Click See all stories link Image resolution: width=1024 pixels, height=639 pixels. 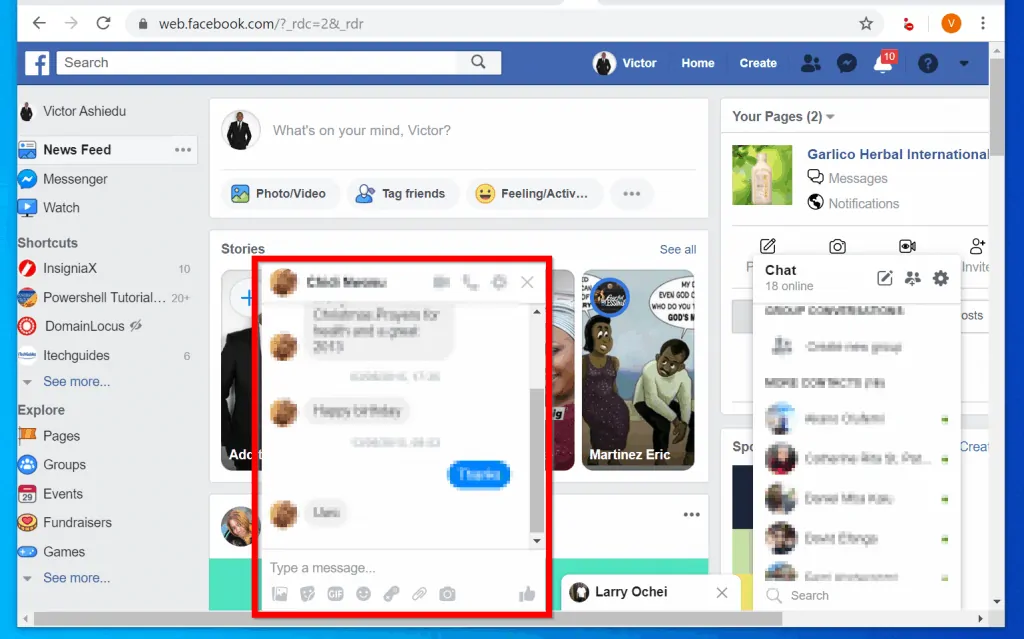click(x=678, y=250)
